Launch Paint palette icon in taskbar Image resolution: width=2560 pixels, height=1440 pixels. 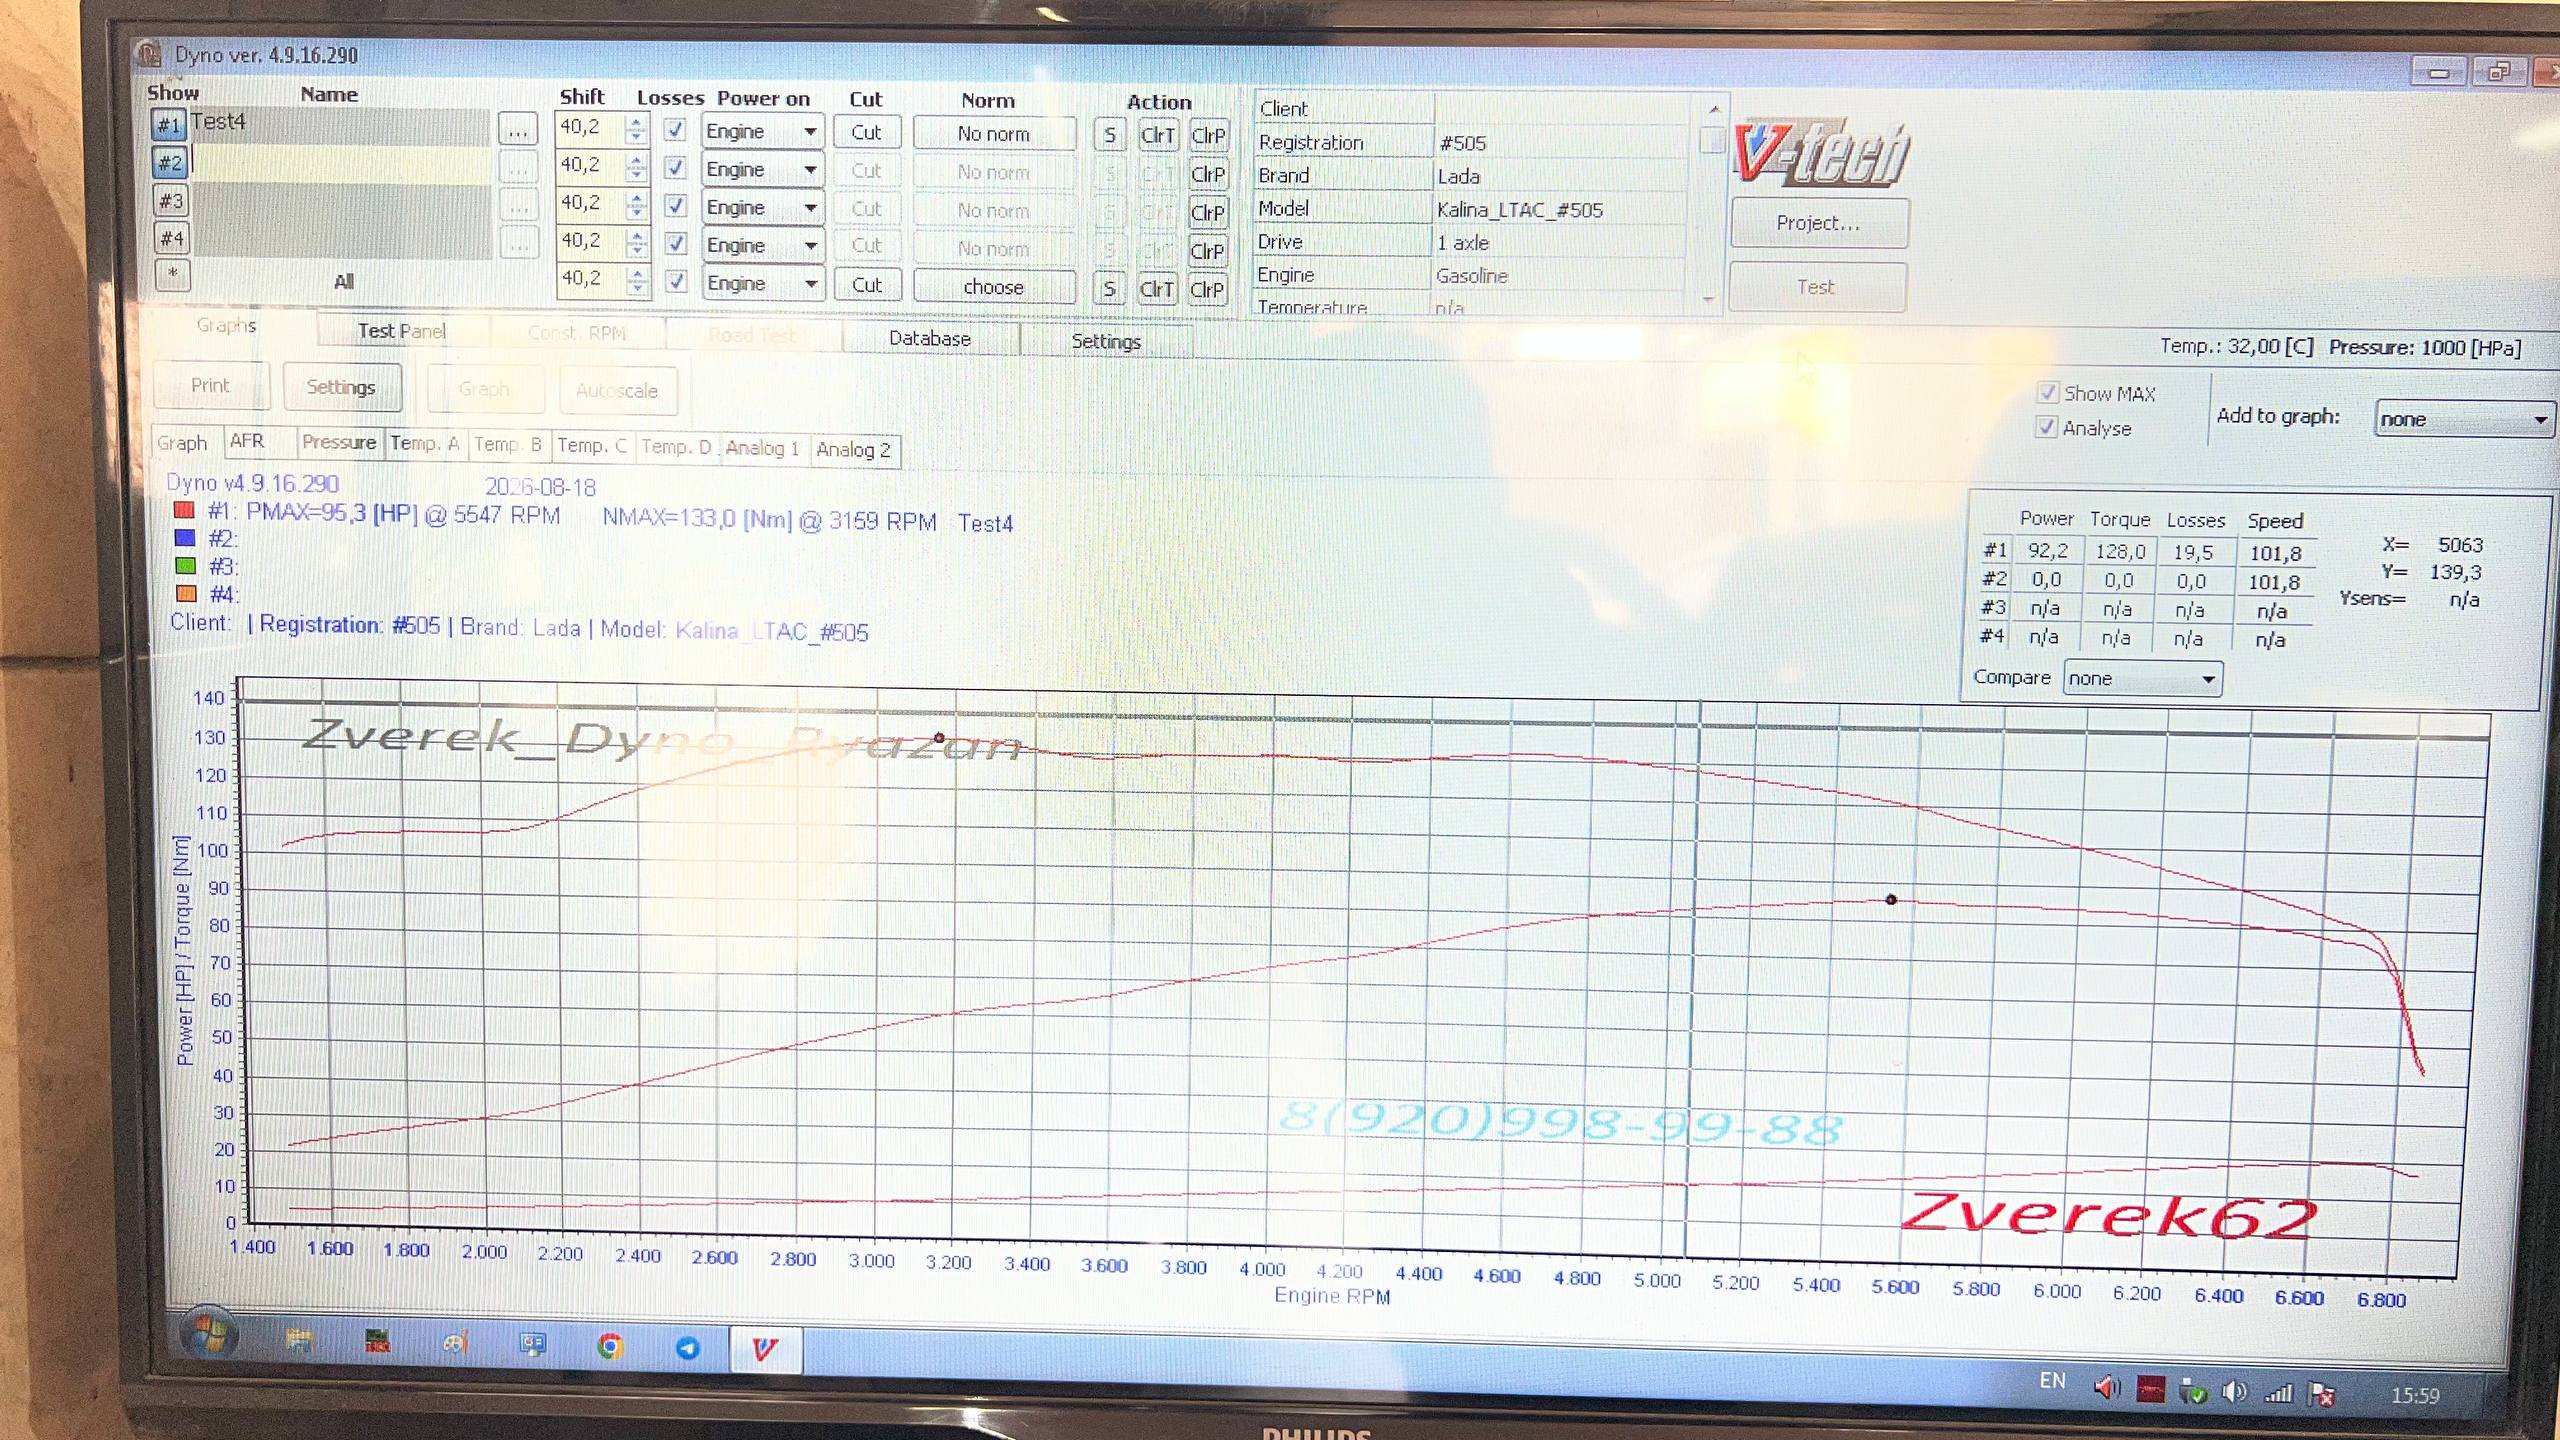click(x=455, y=1343)
